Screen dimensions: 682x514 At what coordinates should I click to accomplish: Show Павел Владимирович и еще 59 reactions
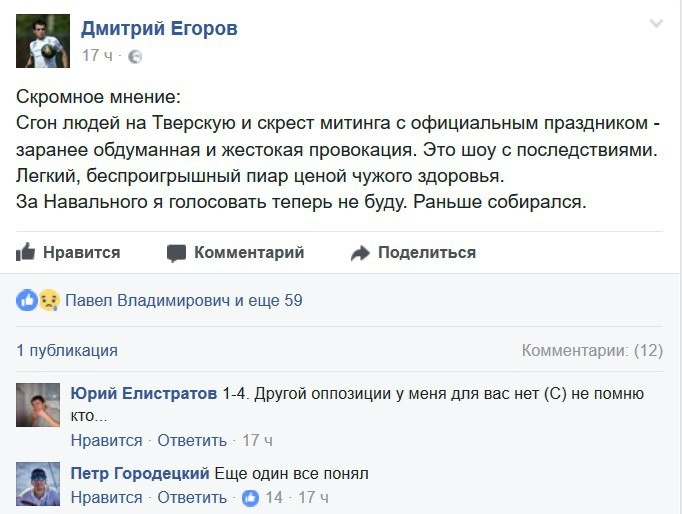point(183,300)
